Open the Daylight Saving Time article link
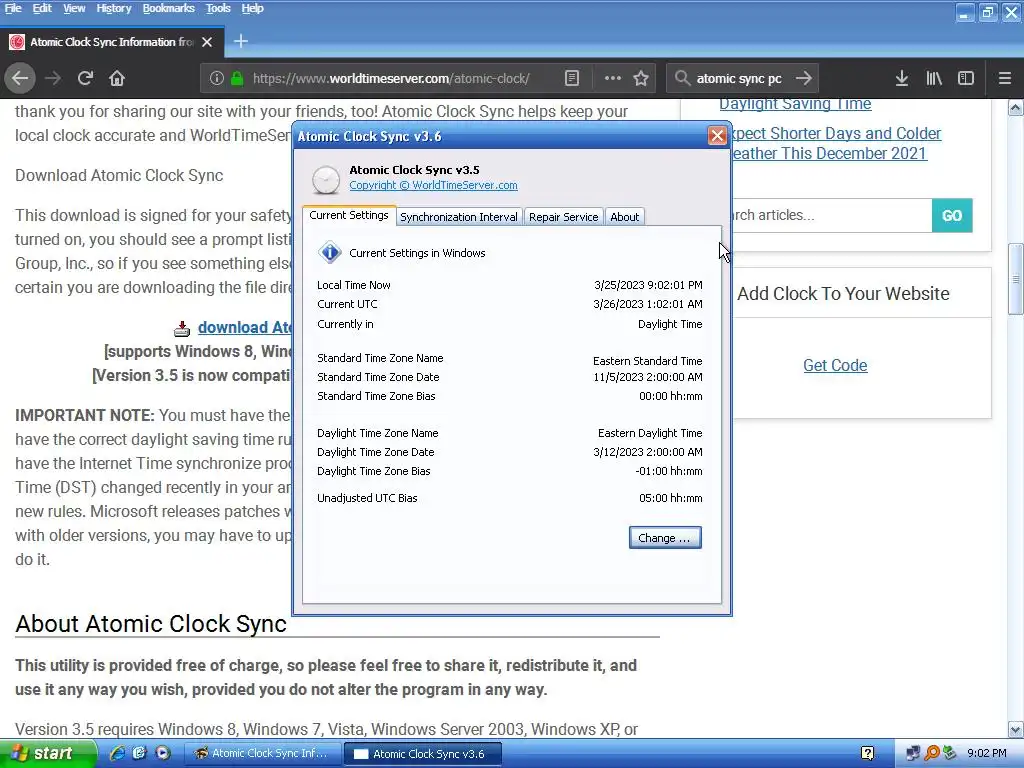The height and width of the screenshot is (768, 1024). point(795,104)
